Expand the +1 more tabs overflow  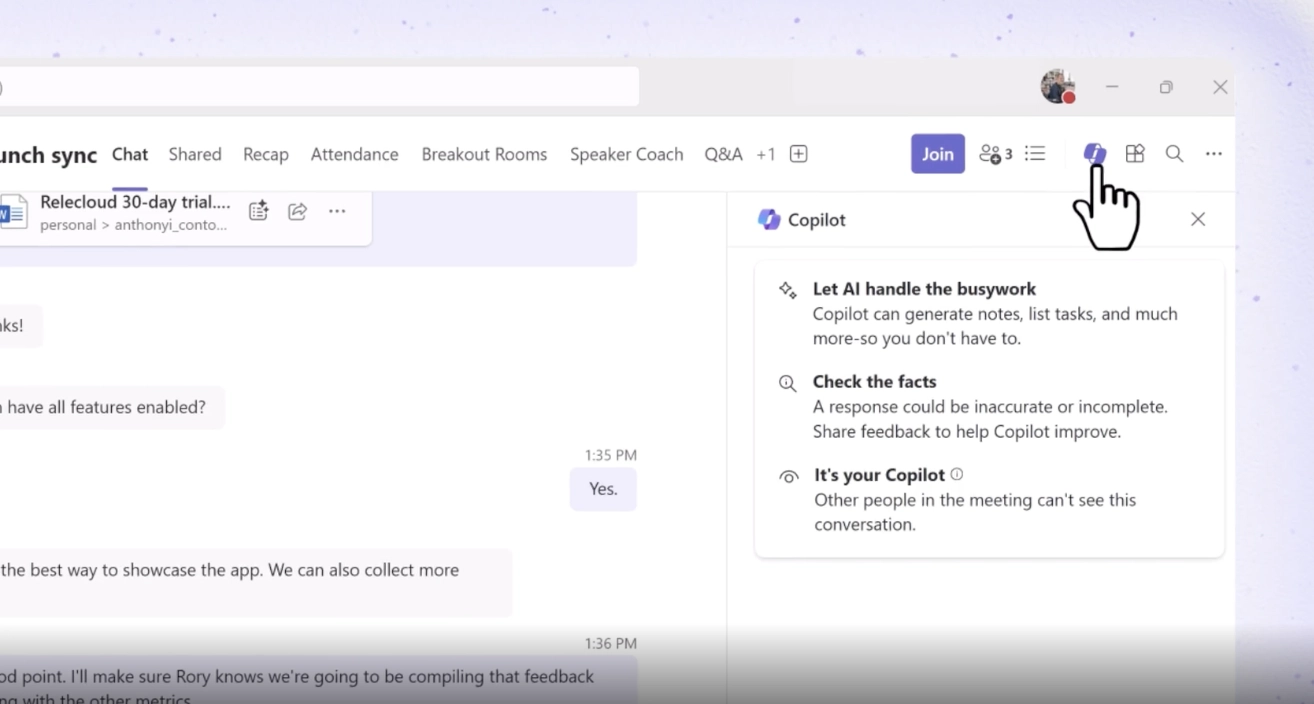pyautogui.click(x=766, y=154)
